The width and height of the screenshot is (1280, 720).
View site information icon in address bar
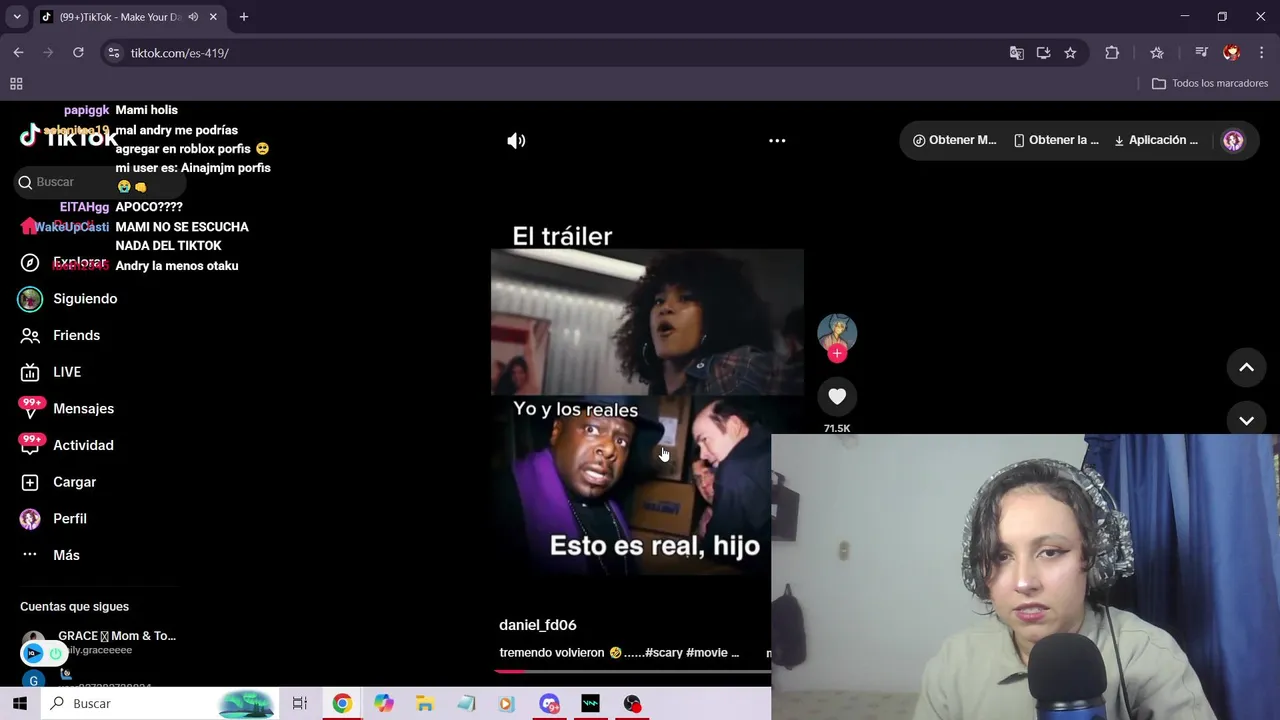pos(114,53)
